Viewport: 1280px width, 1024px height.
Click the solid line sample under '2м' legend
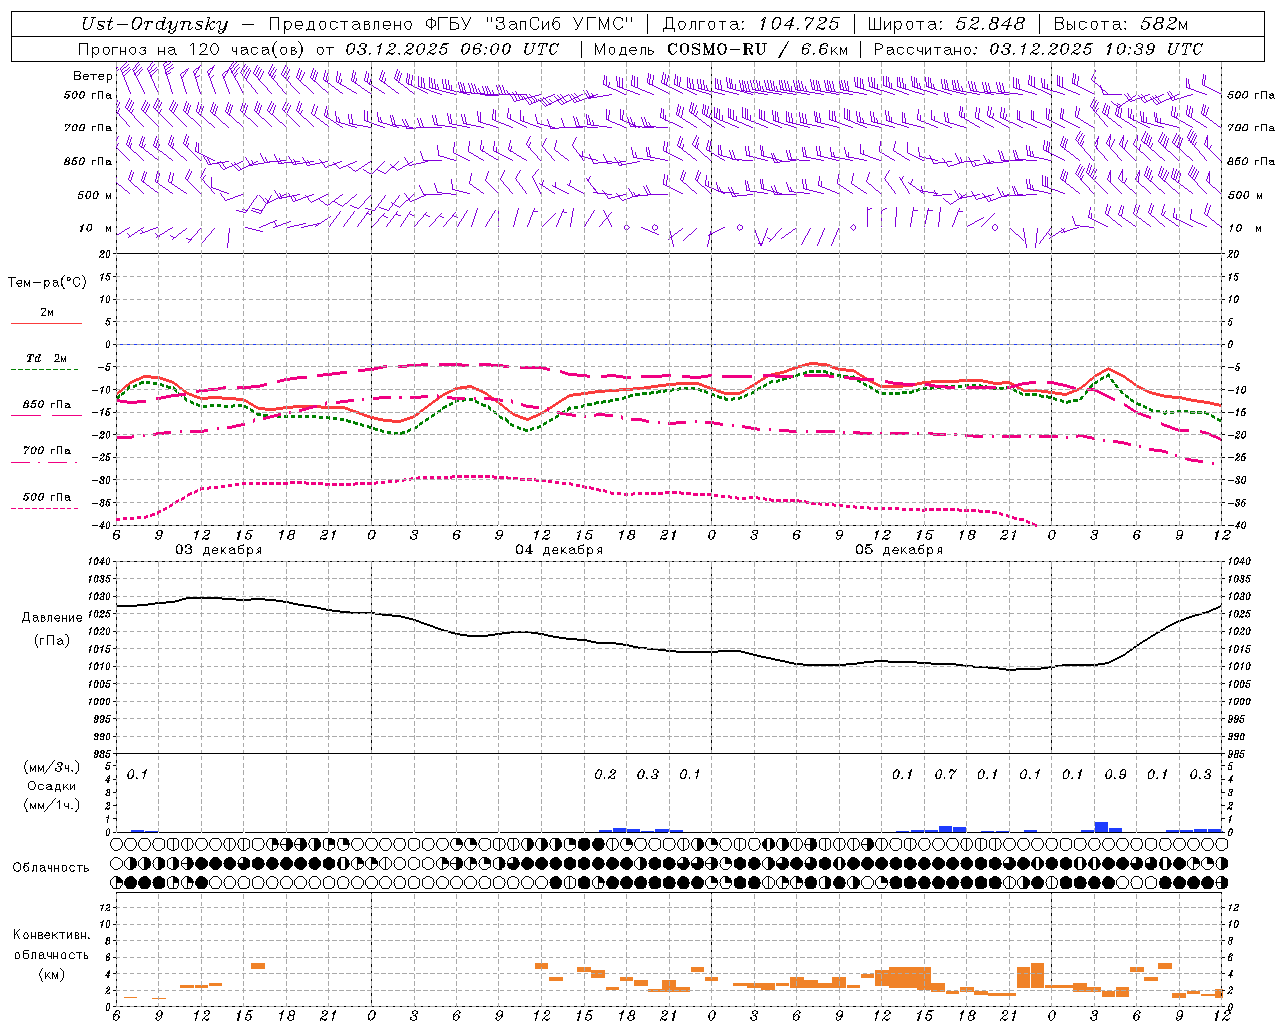point(46,323)
